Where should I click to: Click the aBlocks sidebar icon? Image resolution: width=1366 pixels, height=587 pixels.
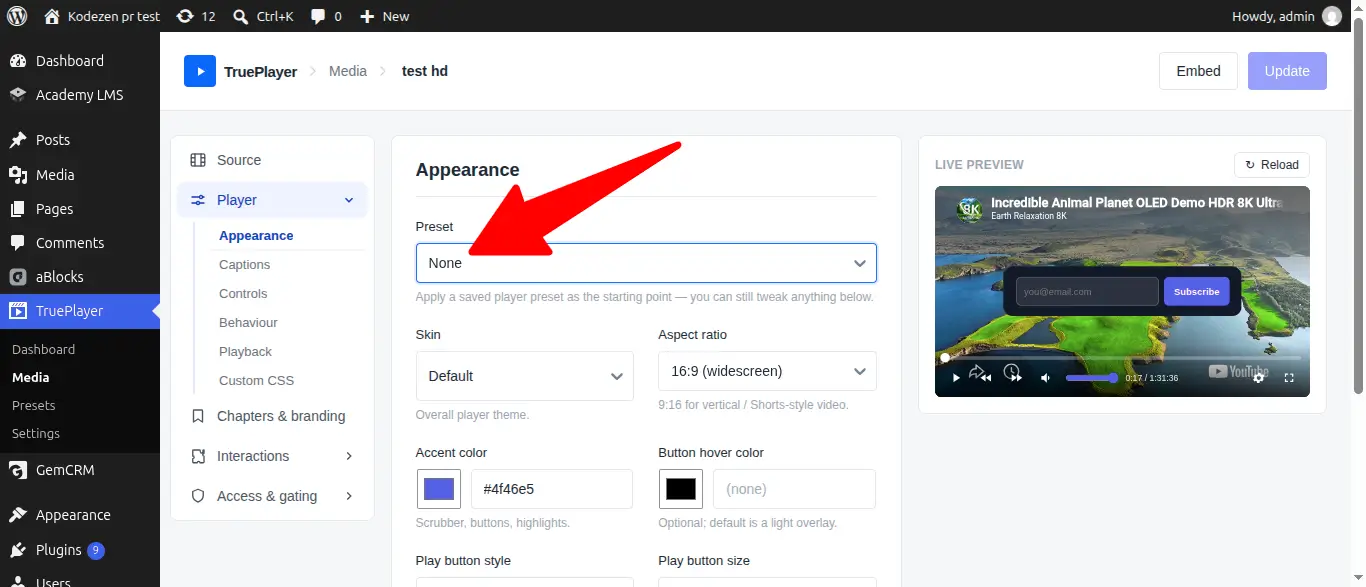click(18, 277)
